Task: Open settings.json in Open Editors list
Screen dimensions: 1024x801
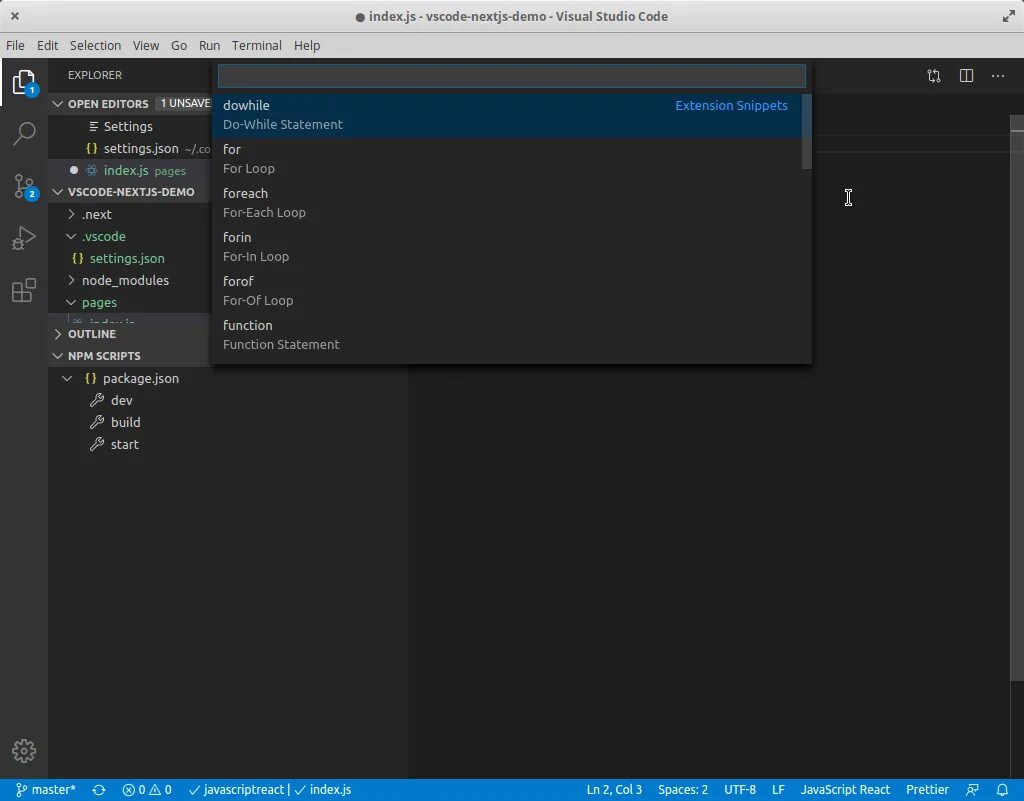Action: pos(141,148)
